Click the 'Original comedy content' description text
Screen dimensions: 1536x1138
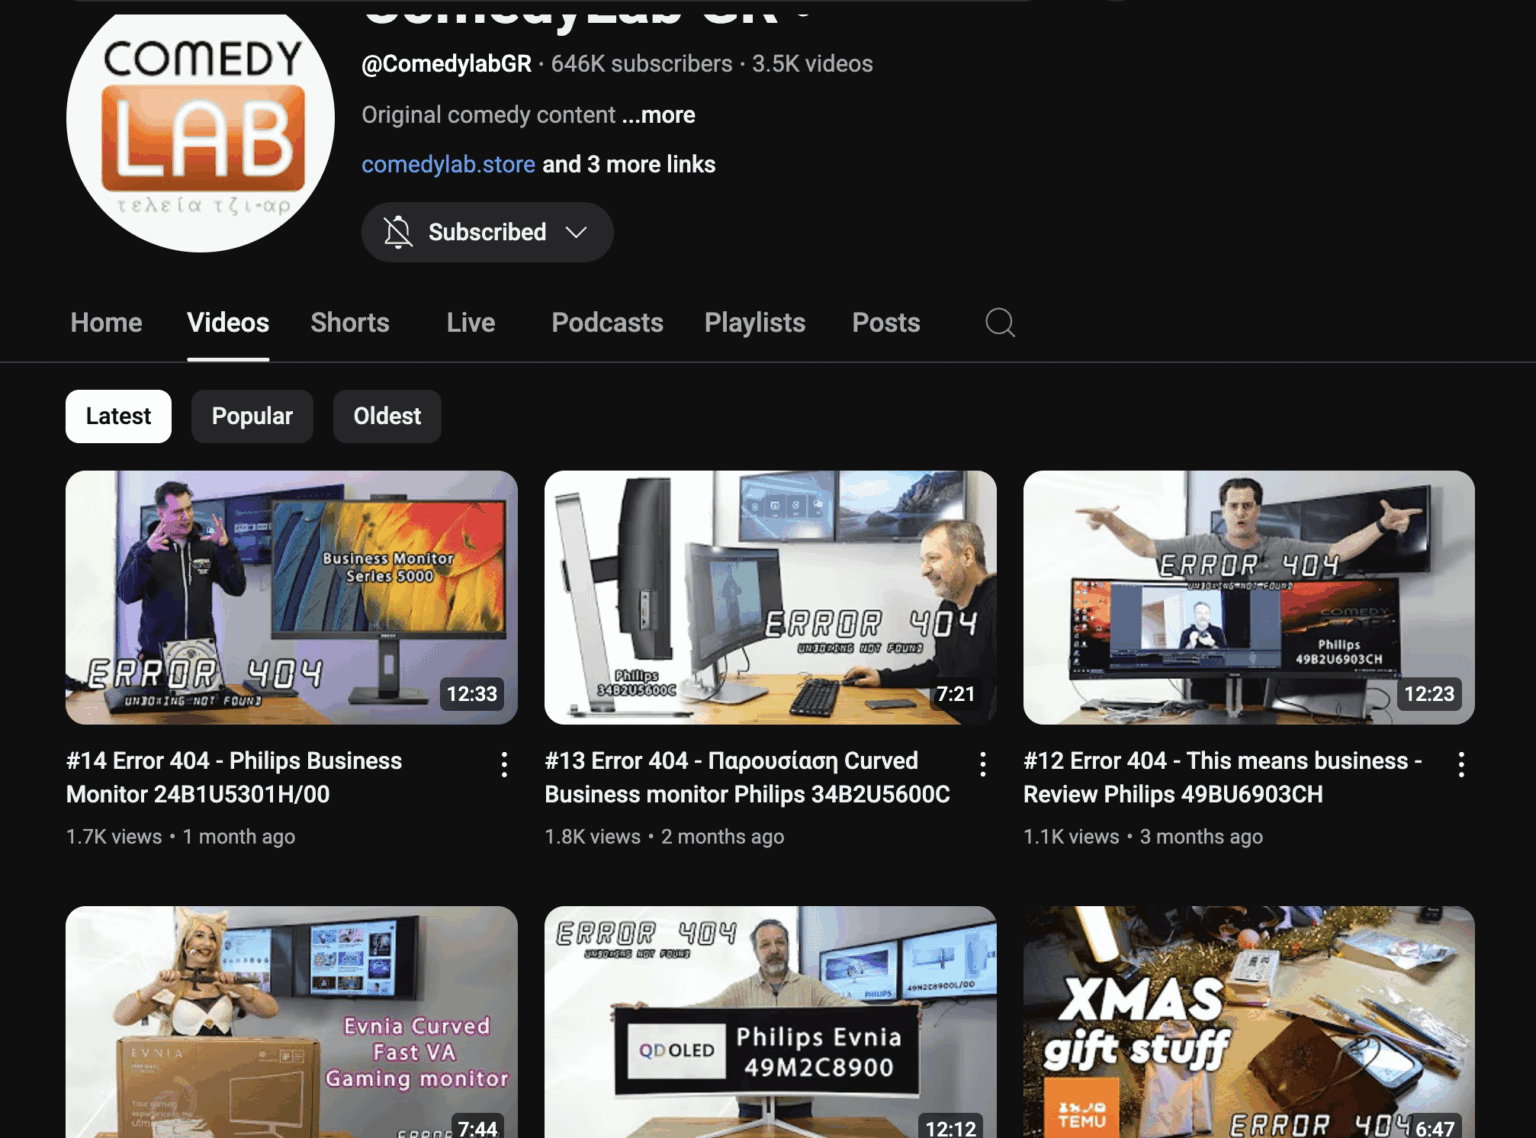coord(488,115)
